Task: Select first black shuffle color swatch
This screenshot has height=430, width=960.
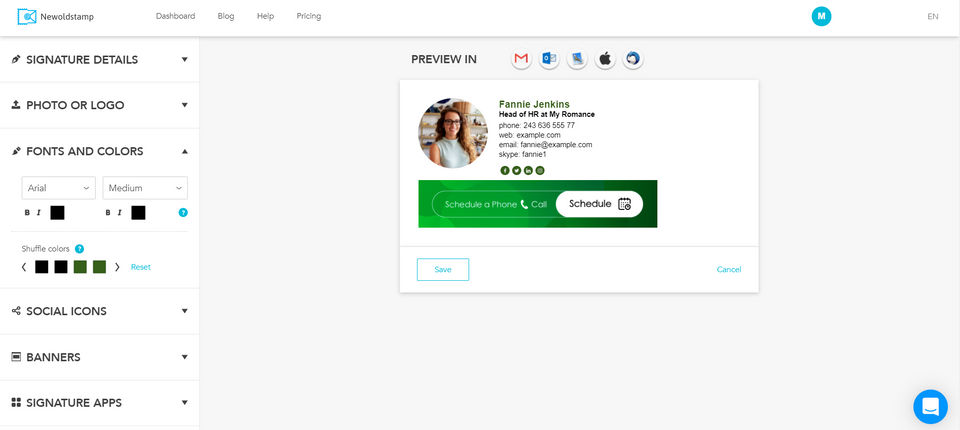Action: 42,267
